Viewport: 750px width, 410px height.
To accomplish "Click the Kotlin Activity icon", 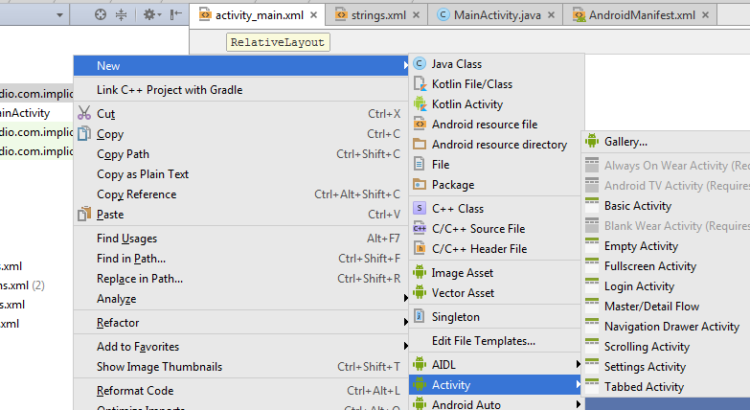I will 420,104.
